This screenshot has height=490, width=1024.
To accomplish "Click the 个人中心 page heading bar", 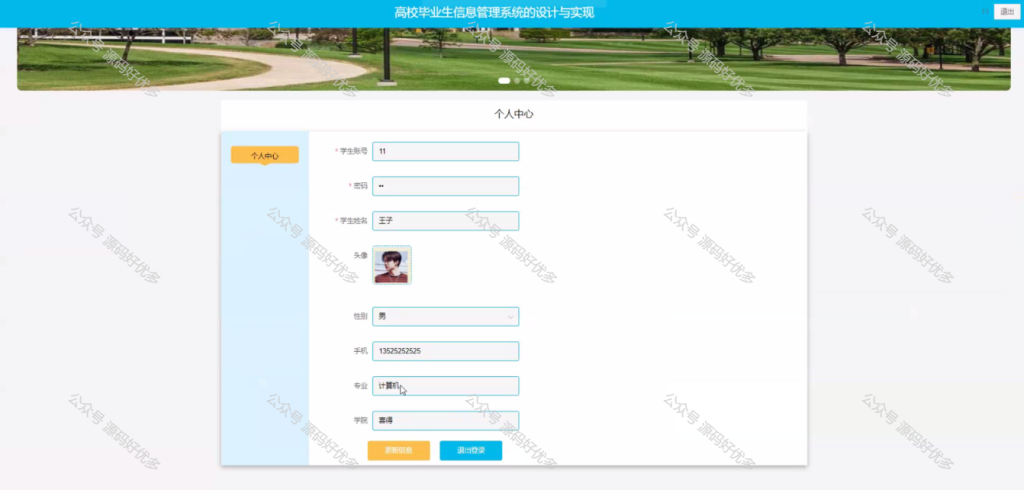I will pos(514,114).
